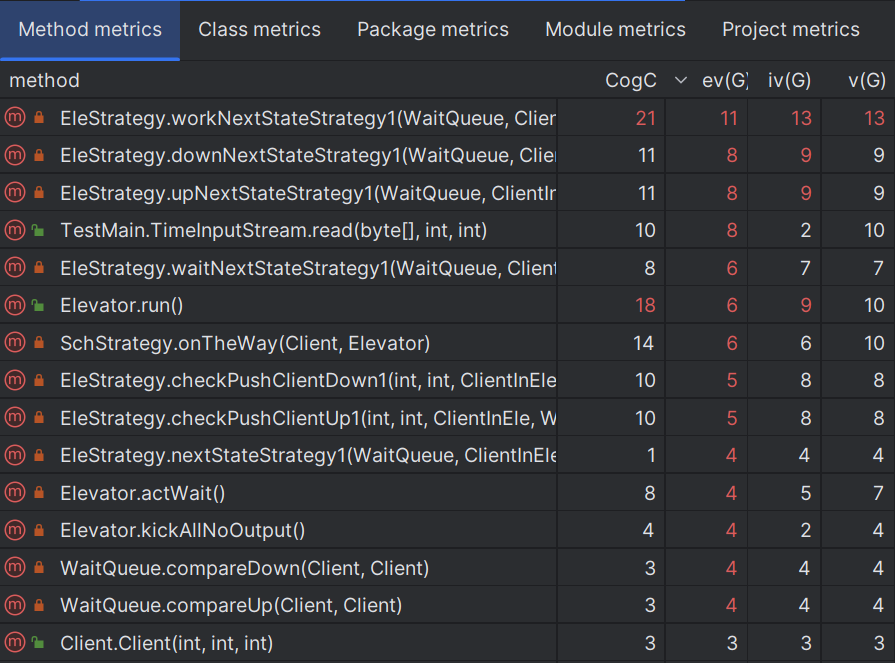The width and height of the screenshot is (895, 663).
Task: Switch to Project metrics tab
Action: pyautogui.click(x=790, y=30)
